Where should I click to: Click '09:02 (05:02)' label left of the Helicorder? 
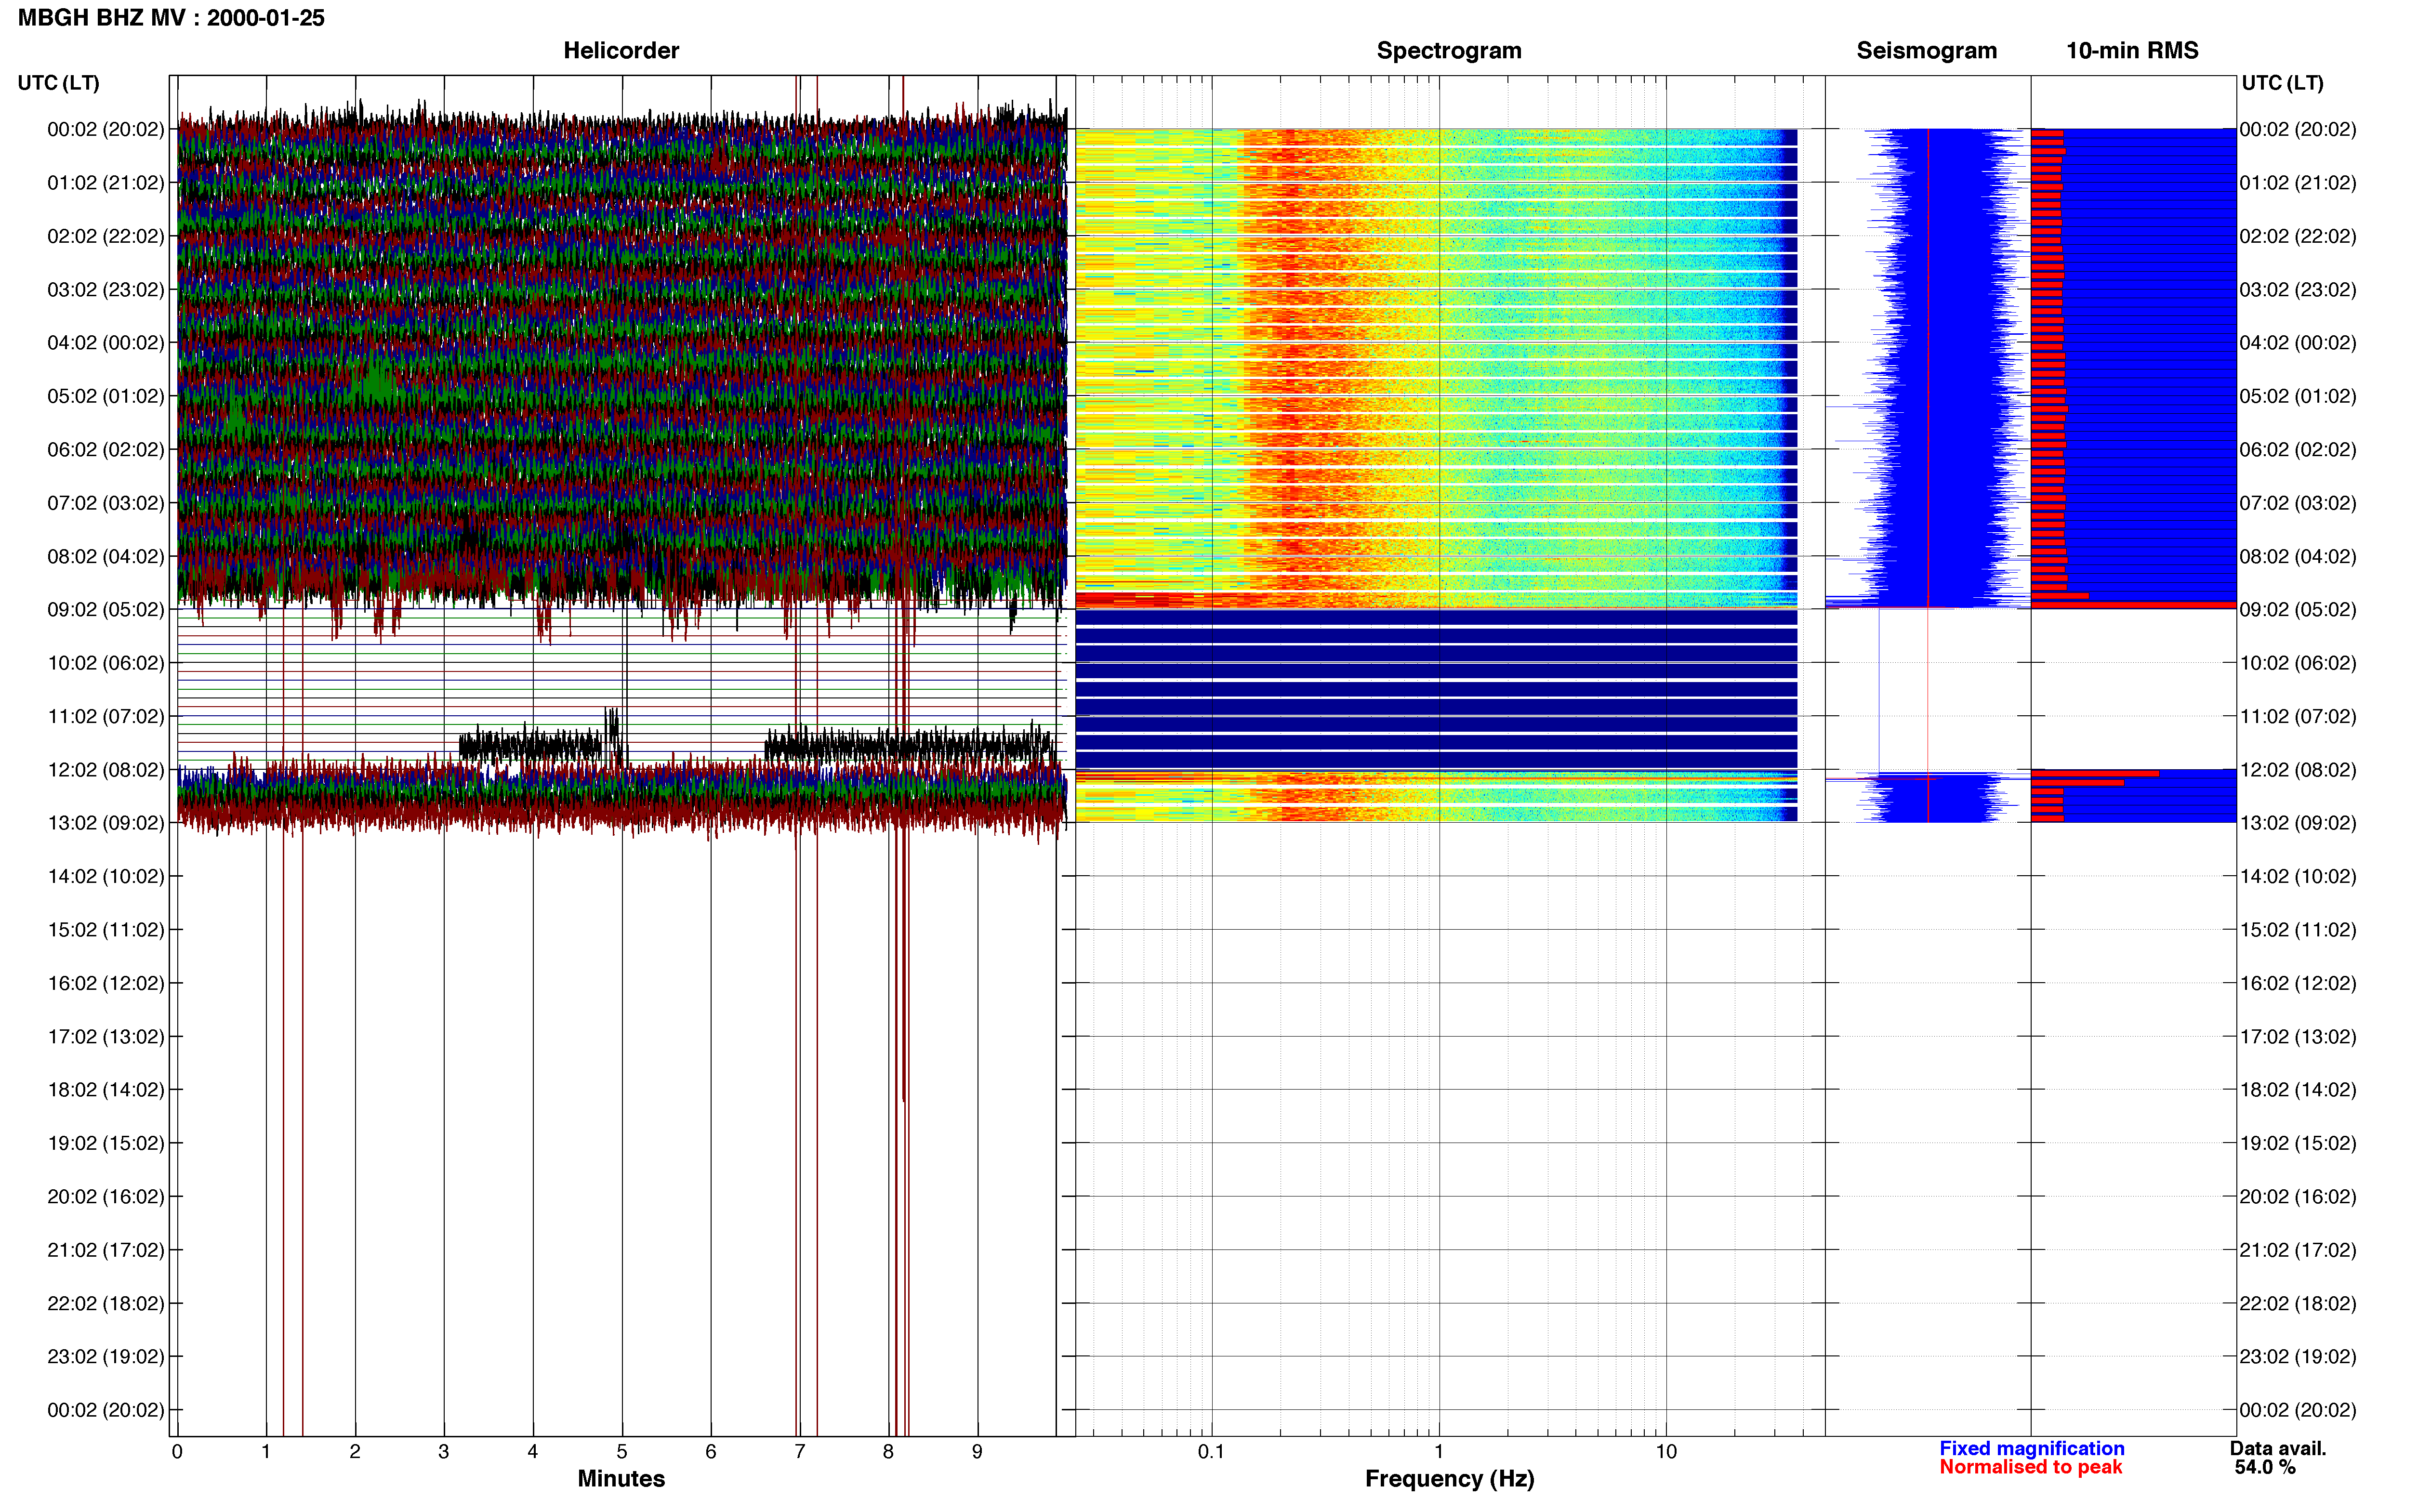tap(105, 610)
